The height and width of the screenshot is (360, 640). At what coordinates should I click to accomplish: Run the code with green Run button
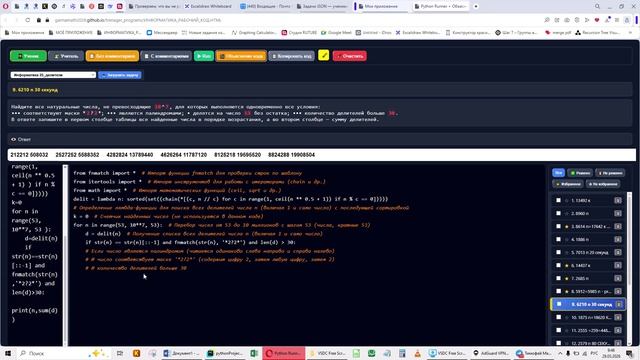(x=204, y=56)
